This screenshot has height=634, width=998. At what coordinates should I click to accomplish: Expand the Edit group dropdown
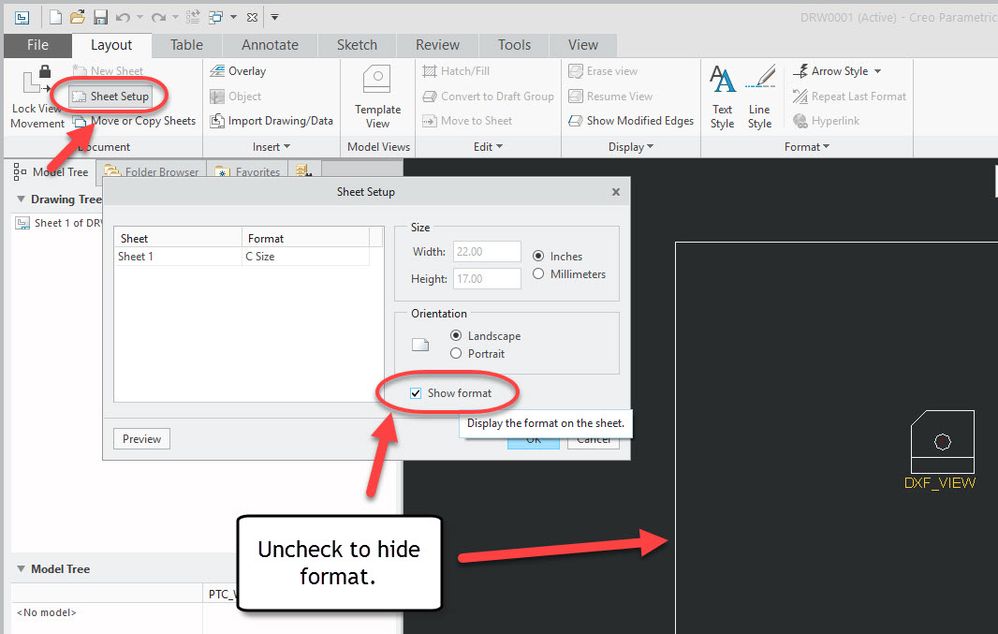tap(488, 147)
